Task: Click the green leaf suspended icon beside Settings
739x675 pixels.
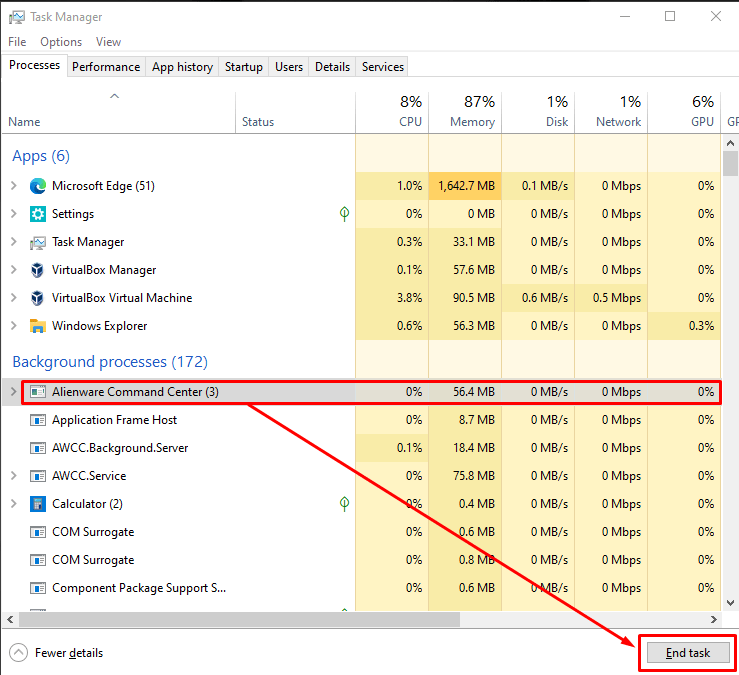Action: pos(345,214)
